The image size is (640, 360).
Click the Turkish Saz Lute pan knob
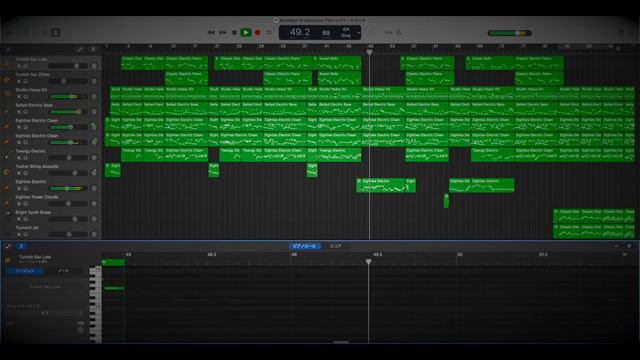coord(94,66)
